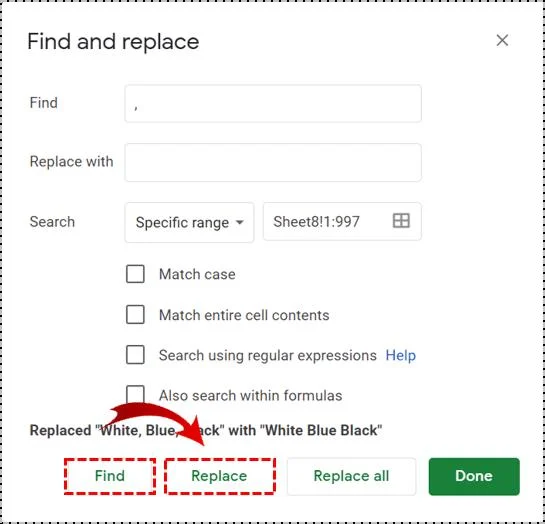Click the select data range grid icon
The height and width of the screenshot is (524, 545).
point(401,221)
